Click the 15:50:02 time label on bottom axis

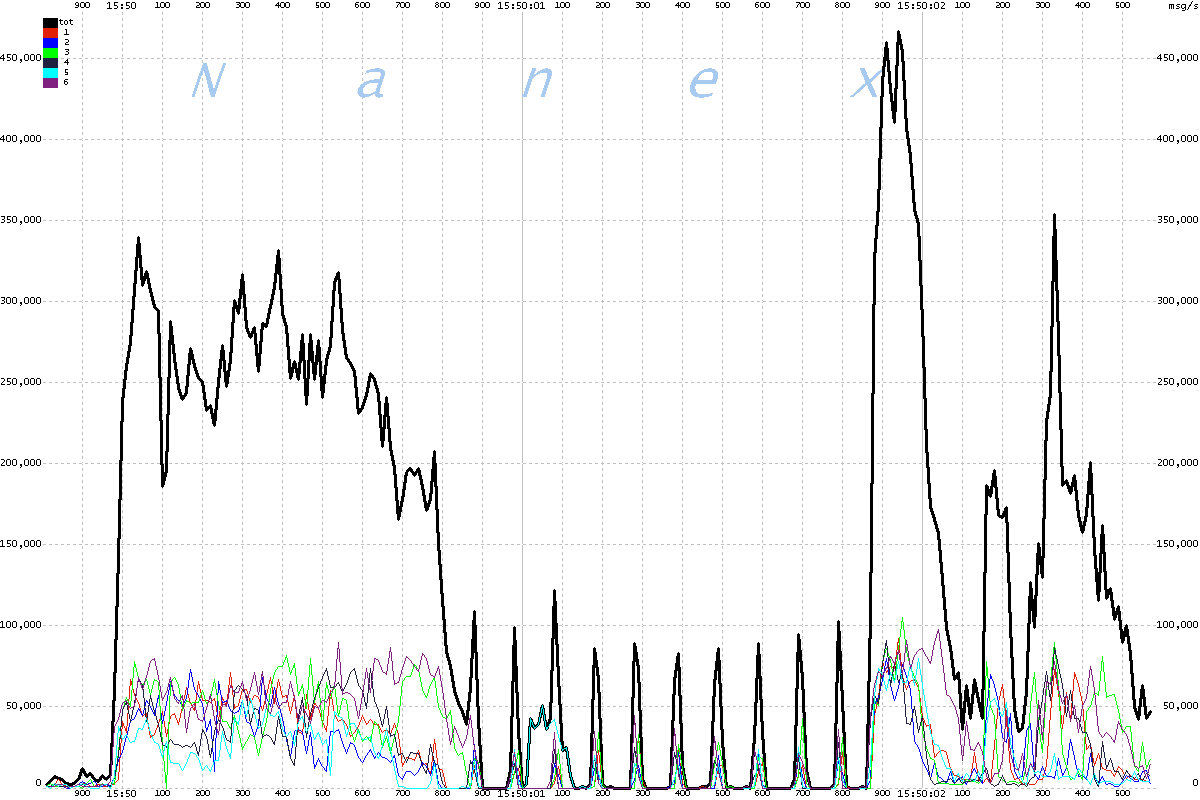pos(921,793)
